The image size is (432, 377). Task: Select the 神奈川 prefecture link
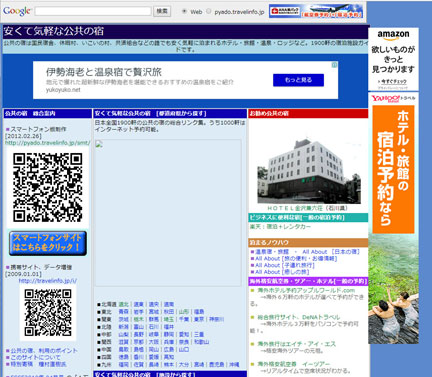[217, 319]
